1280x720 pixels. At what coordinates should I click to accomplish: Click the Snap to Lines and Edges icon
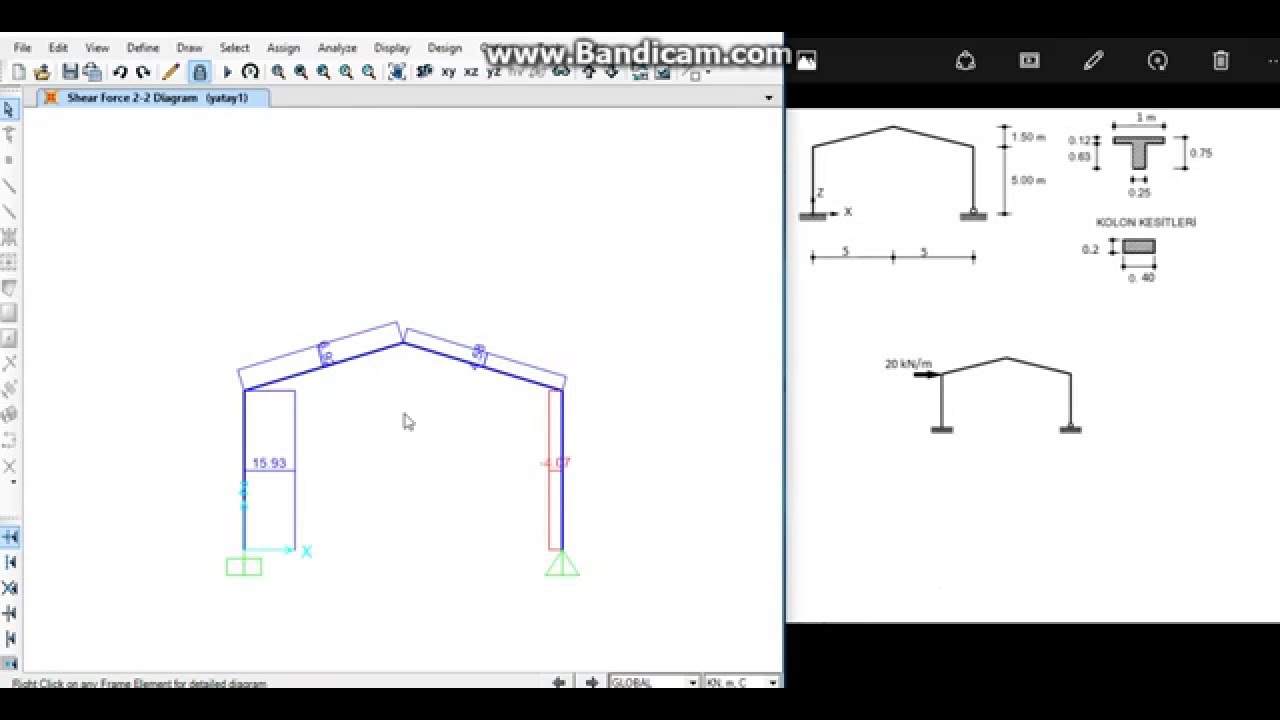(10, 638)
